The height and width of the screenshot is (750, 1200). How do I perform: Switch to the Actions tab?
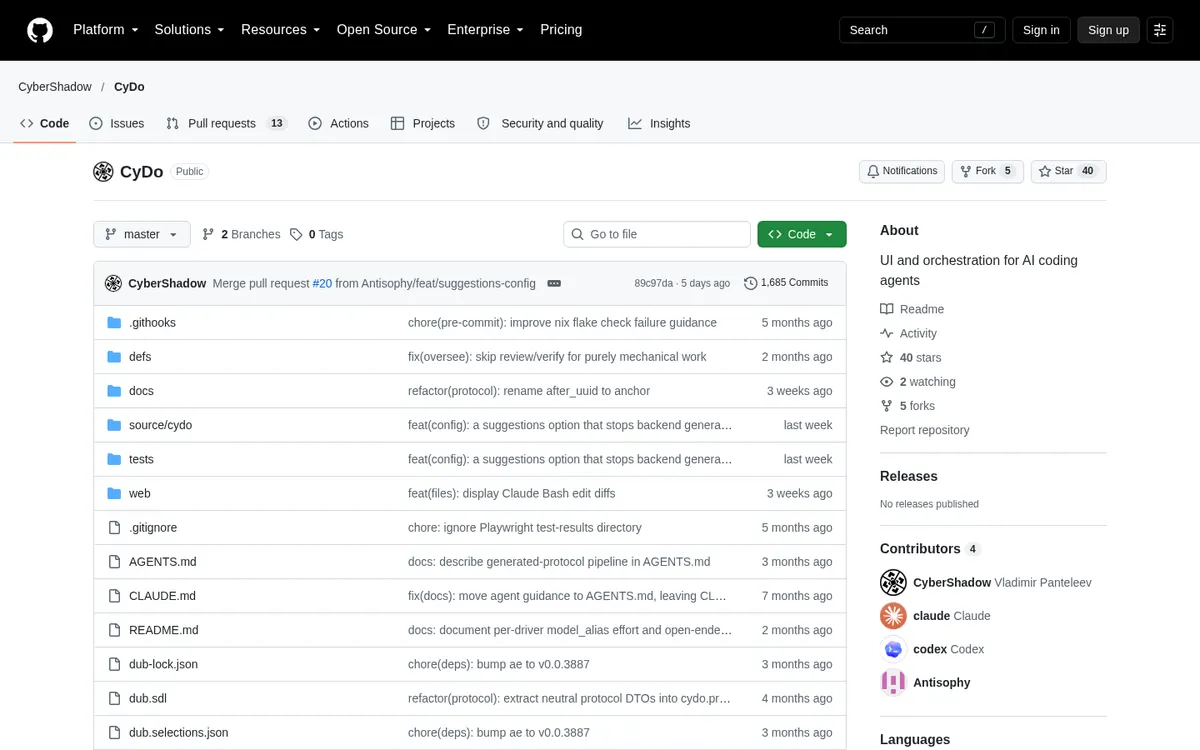pos(338,123)
